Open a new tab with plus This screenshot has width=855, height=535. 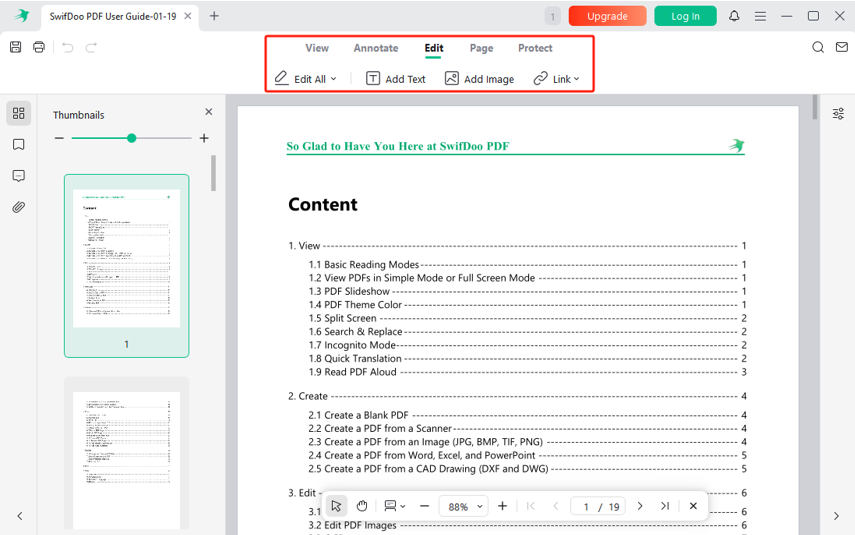tap(214, 16)
